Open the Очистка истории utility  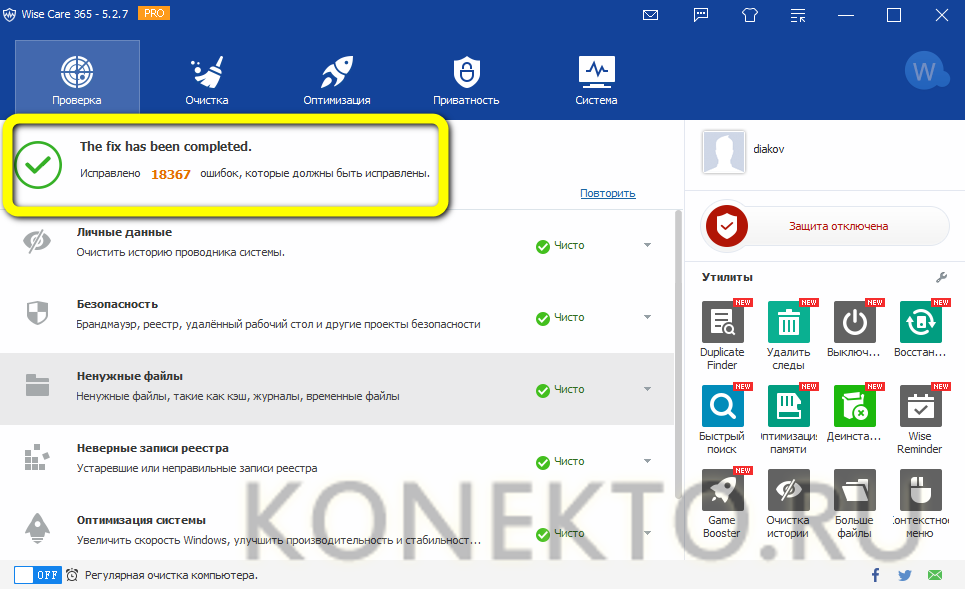[788, 503]
